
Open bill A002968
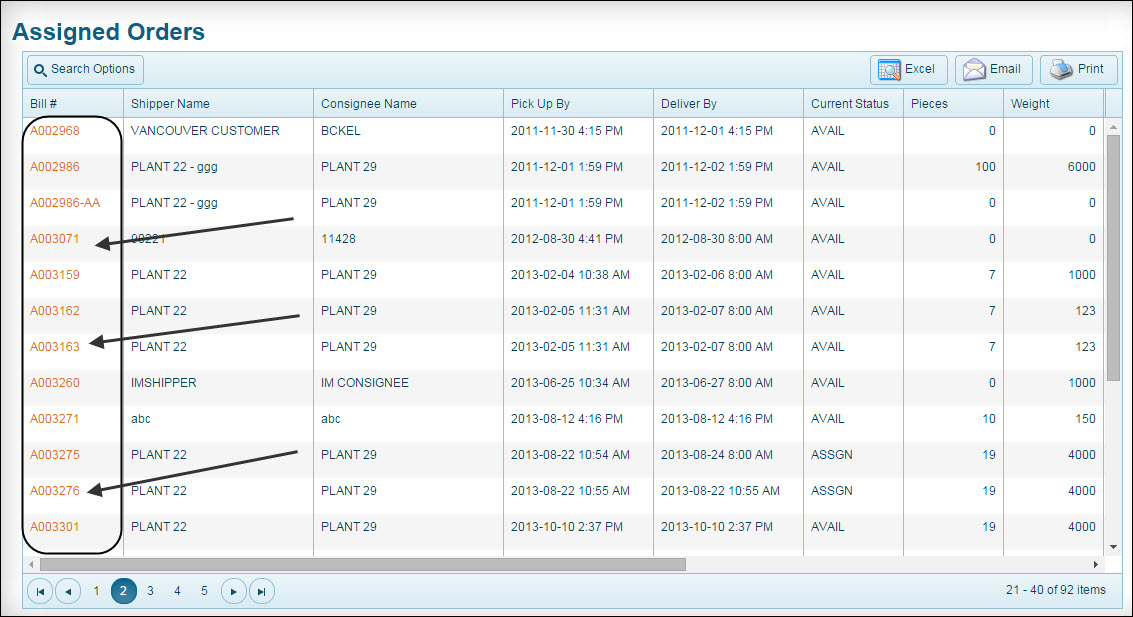click(55, 131)
